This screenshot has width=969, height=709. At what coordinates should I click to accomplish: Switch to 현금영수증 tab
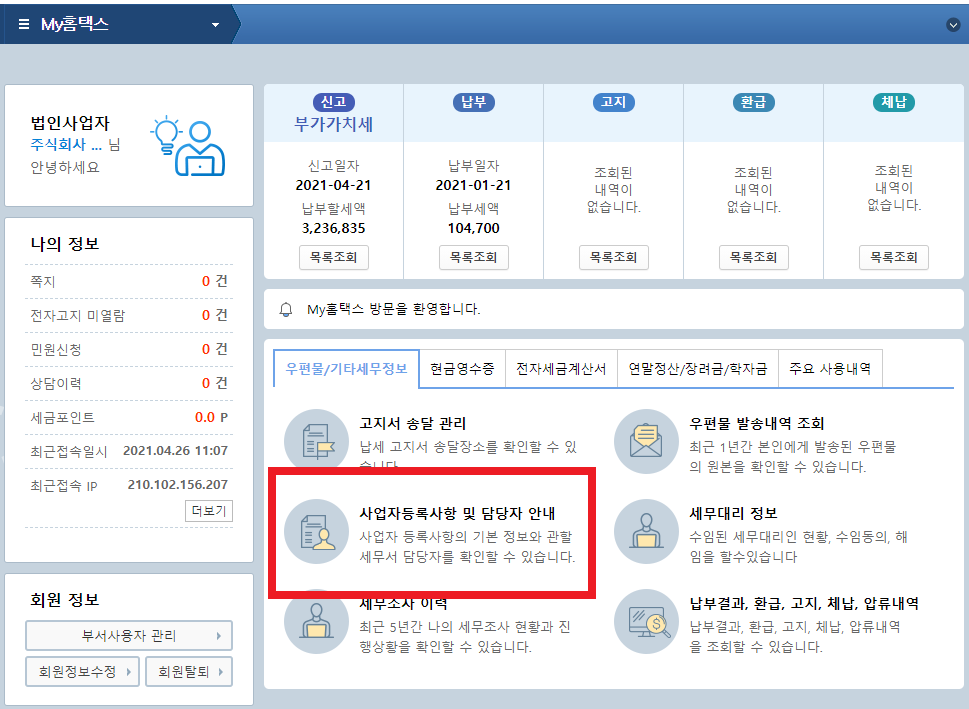click(x=462, y=369)
